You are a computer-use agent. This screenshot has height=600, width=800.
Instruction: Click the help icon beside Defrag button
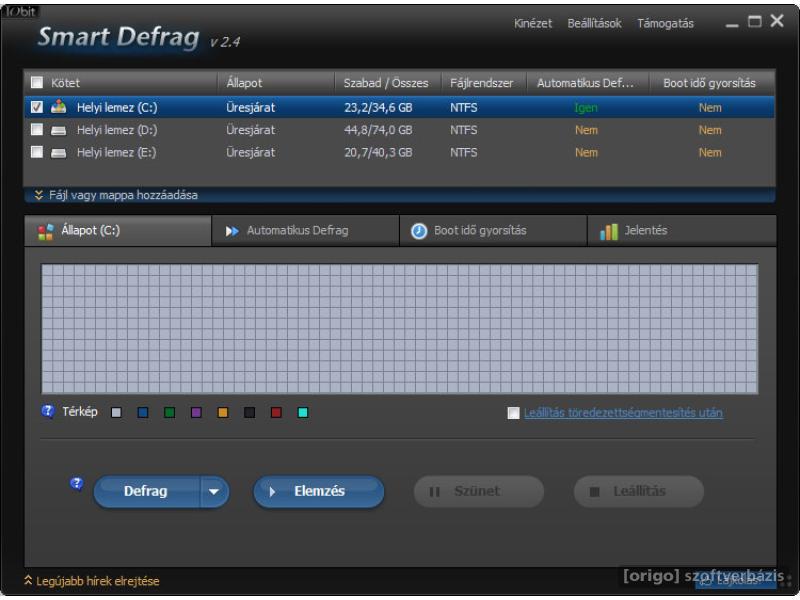(x=77, y=484)
